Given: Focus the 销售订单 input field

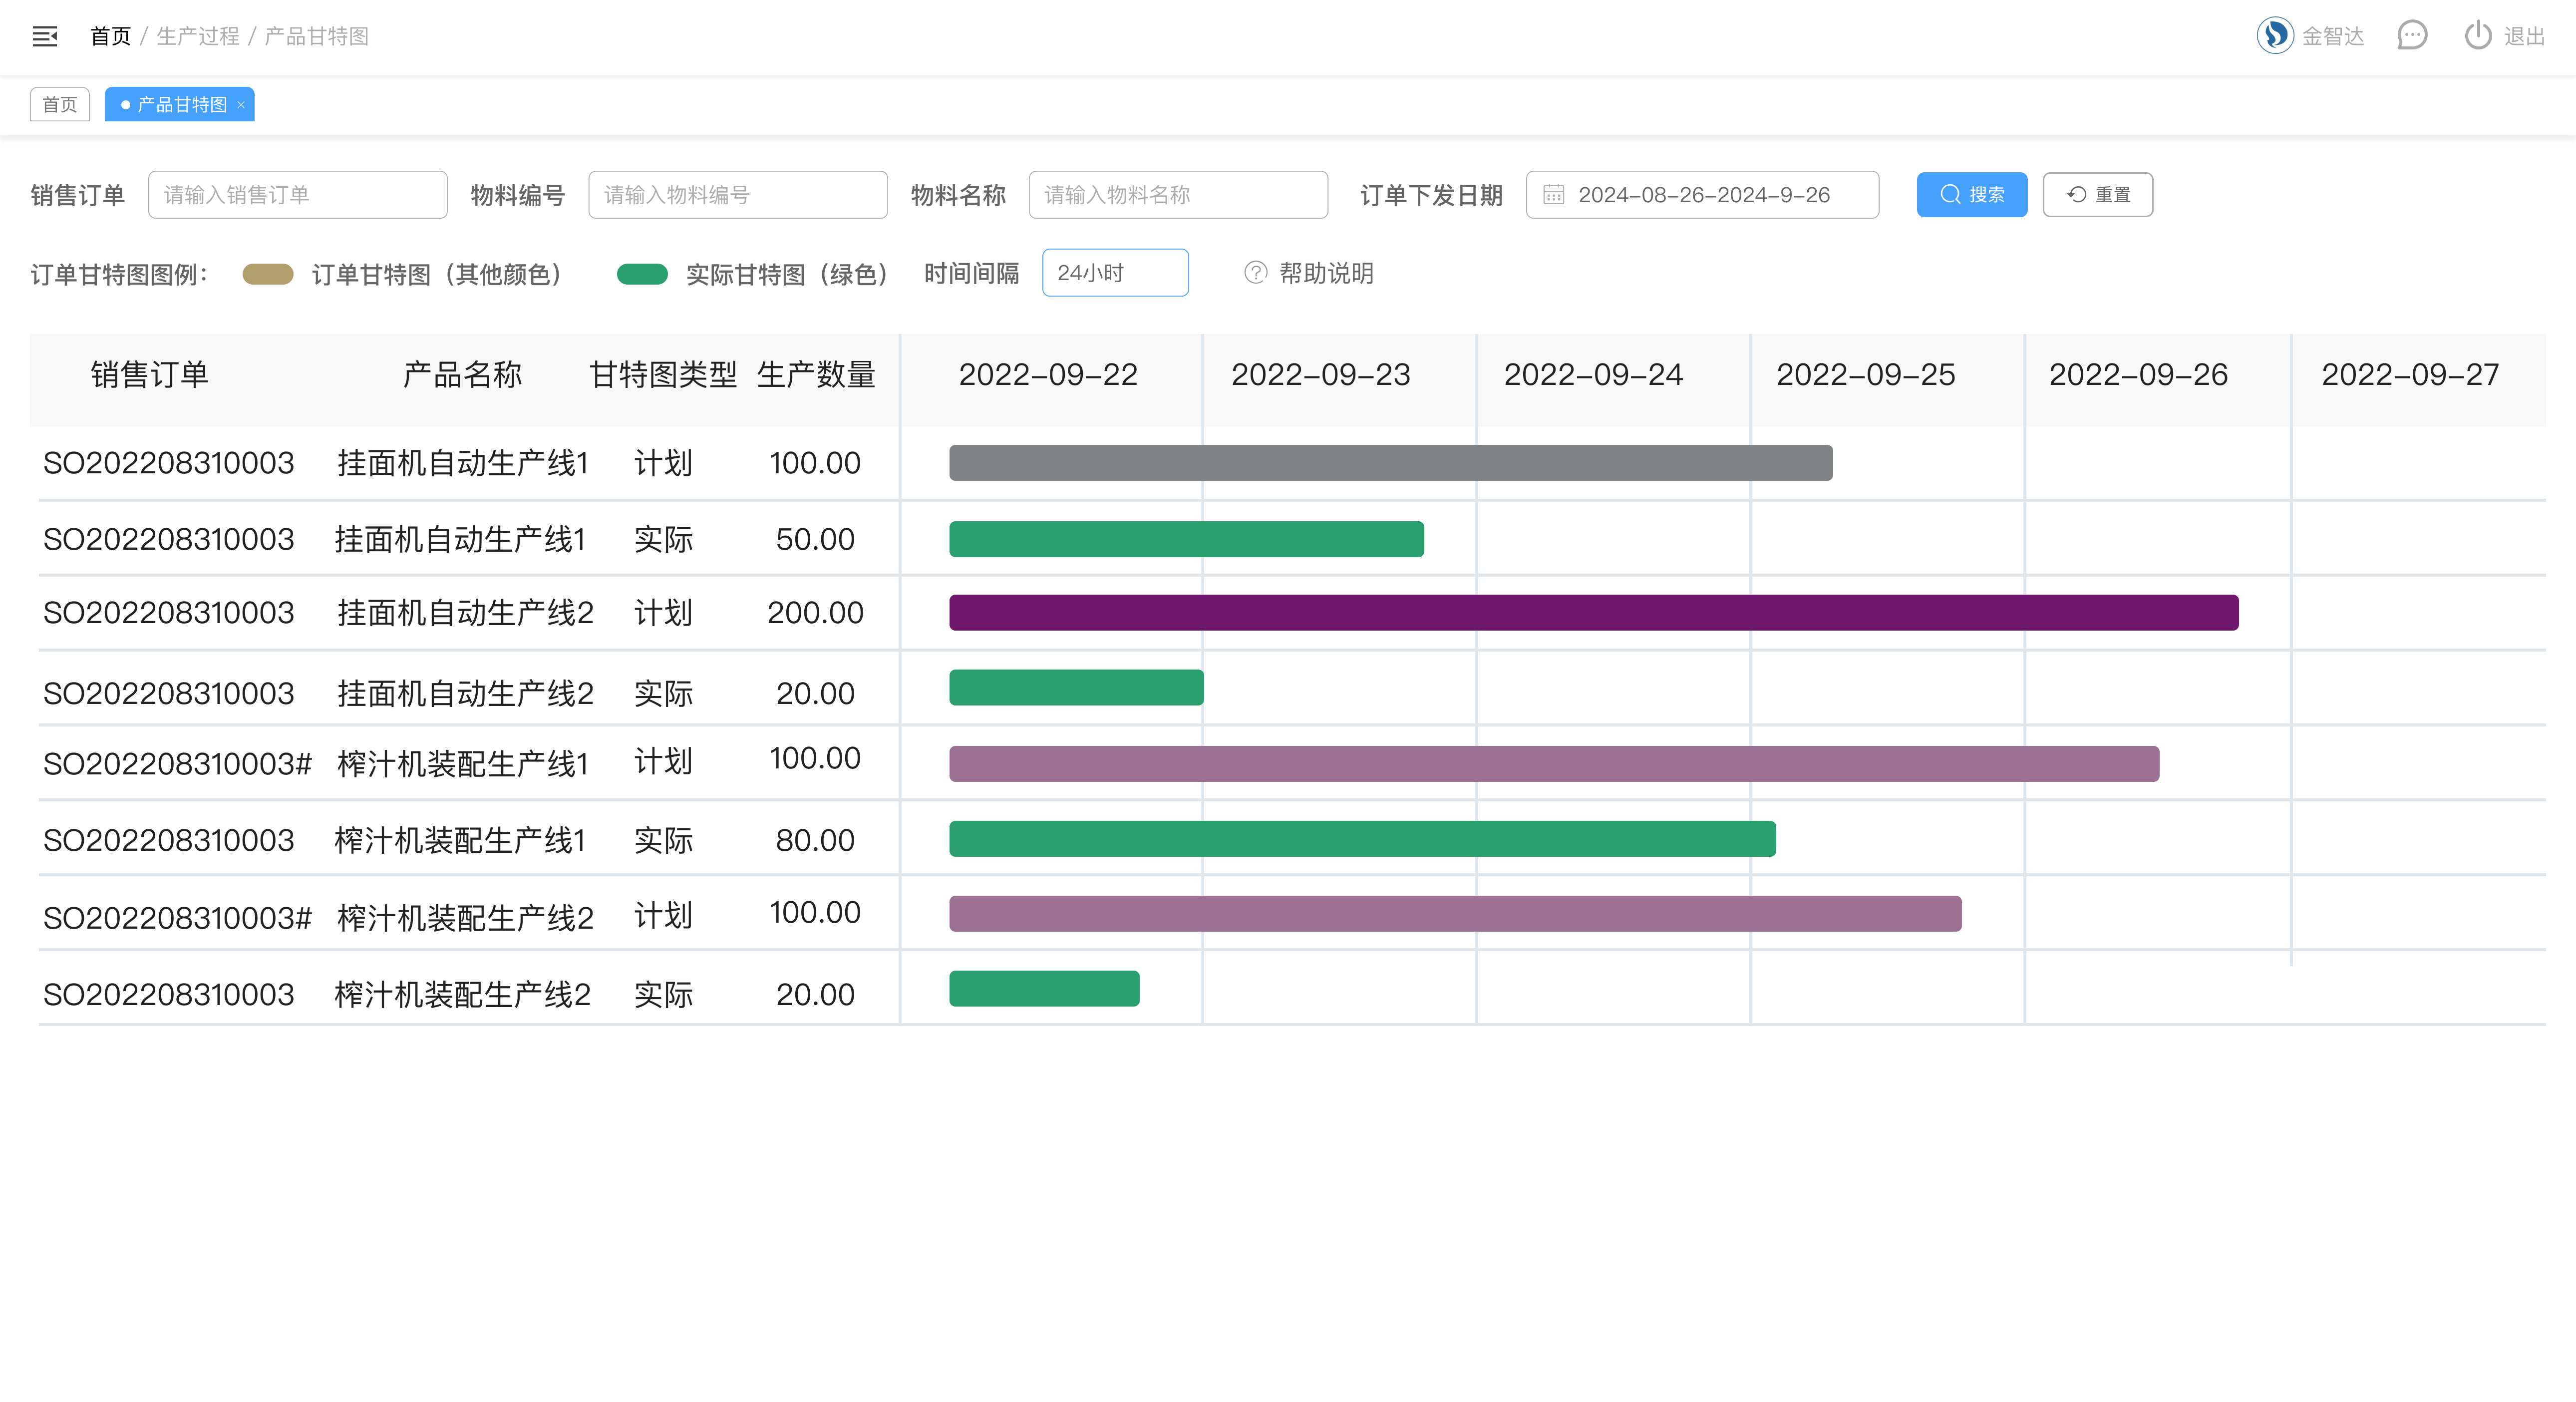Looking at the screenshot, I should tap(297, 195).
